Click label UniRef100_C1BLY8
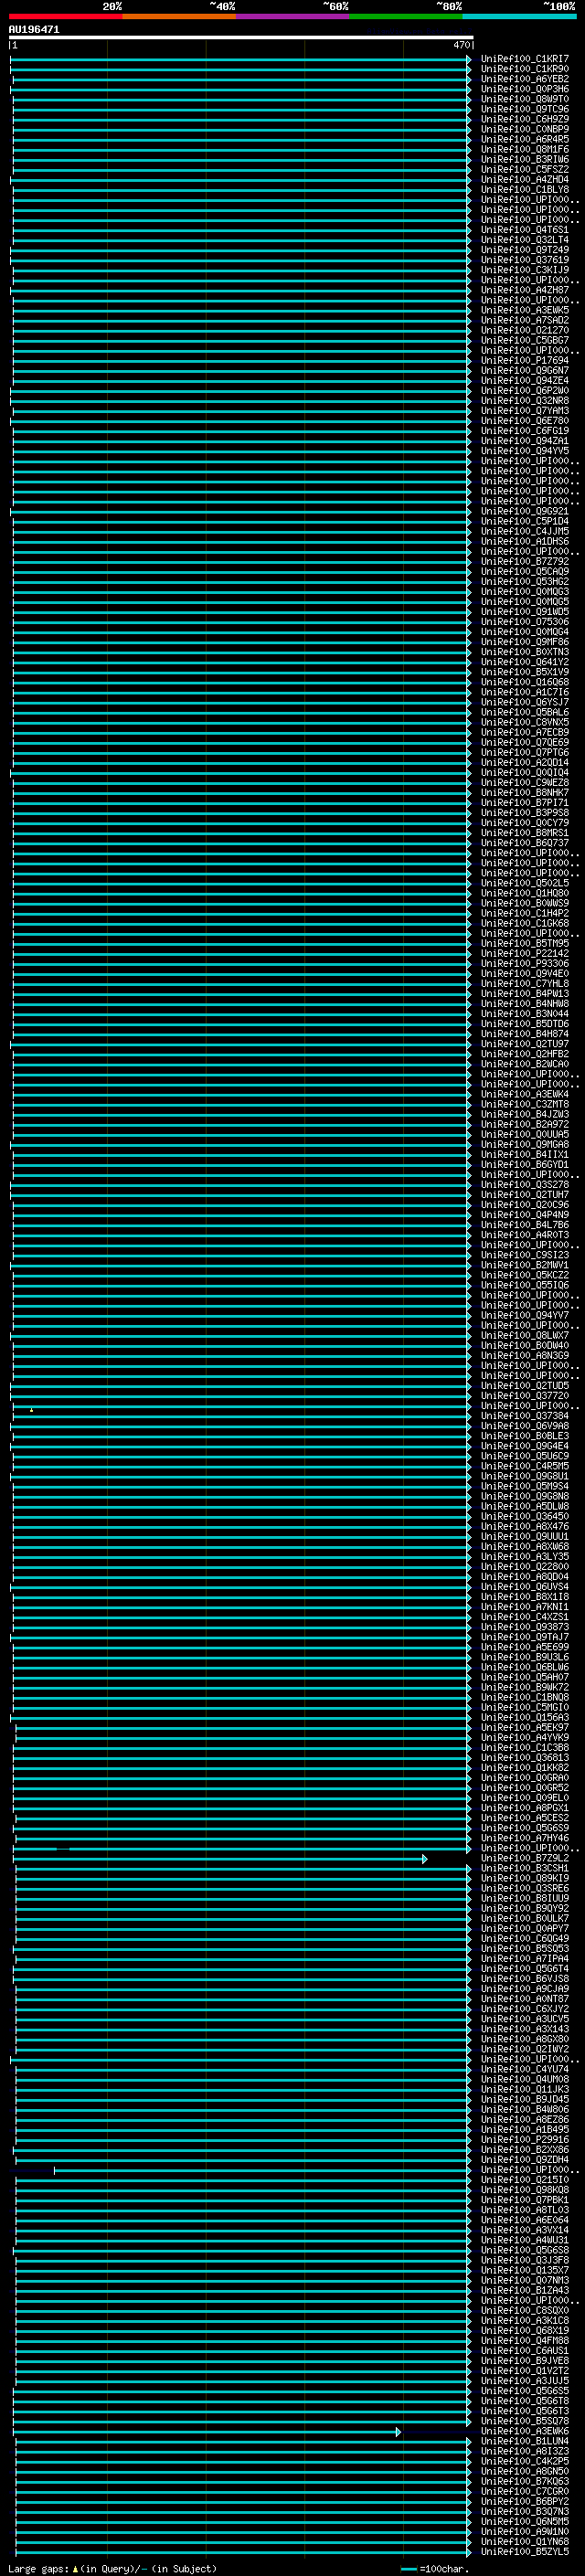Image resolution: width=585 pixels, height=2576 pixels. point(524,189)
